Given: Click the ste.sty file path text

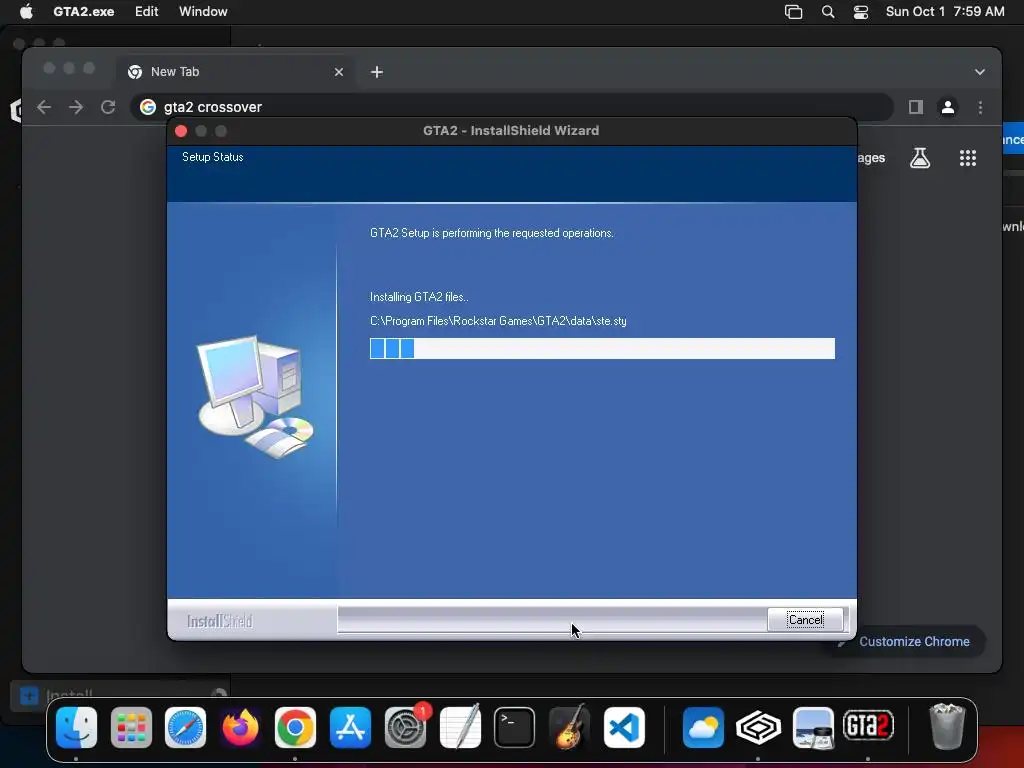Looking at the screenshot, I should pos(498,321).
